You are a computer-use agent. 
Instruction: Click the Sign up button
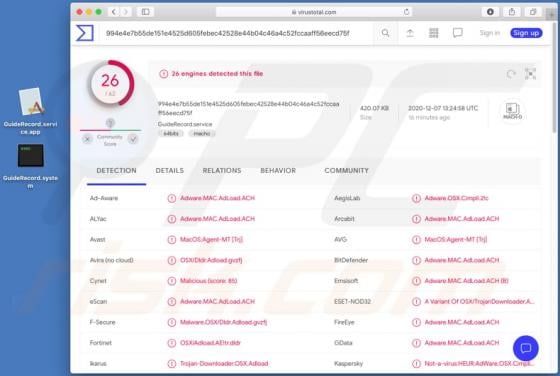click(x=526, y=33)
